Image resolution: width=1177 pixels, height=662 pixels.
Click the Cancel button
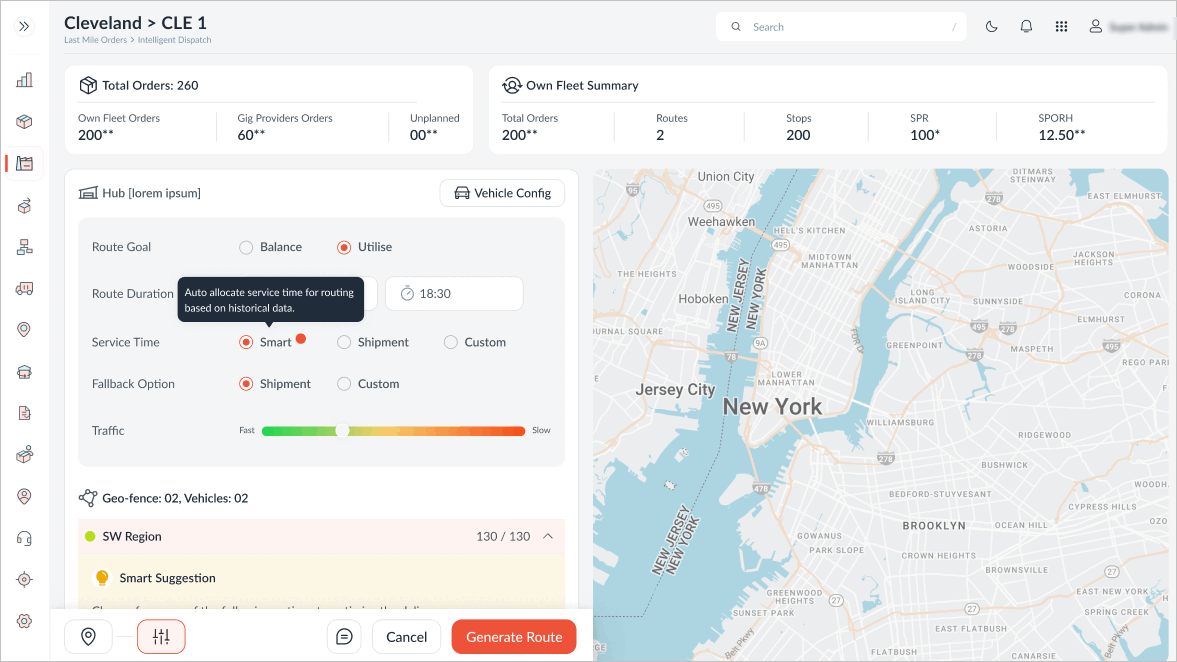pyautogui.click(x=406, y=636)
